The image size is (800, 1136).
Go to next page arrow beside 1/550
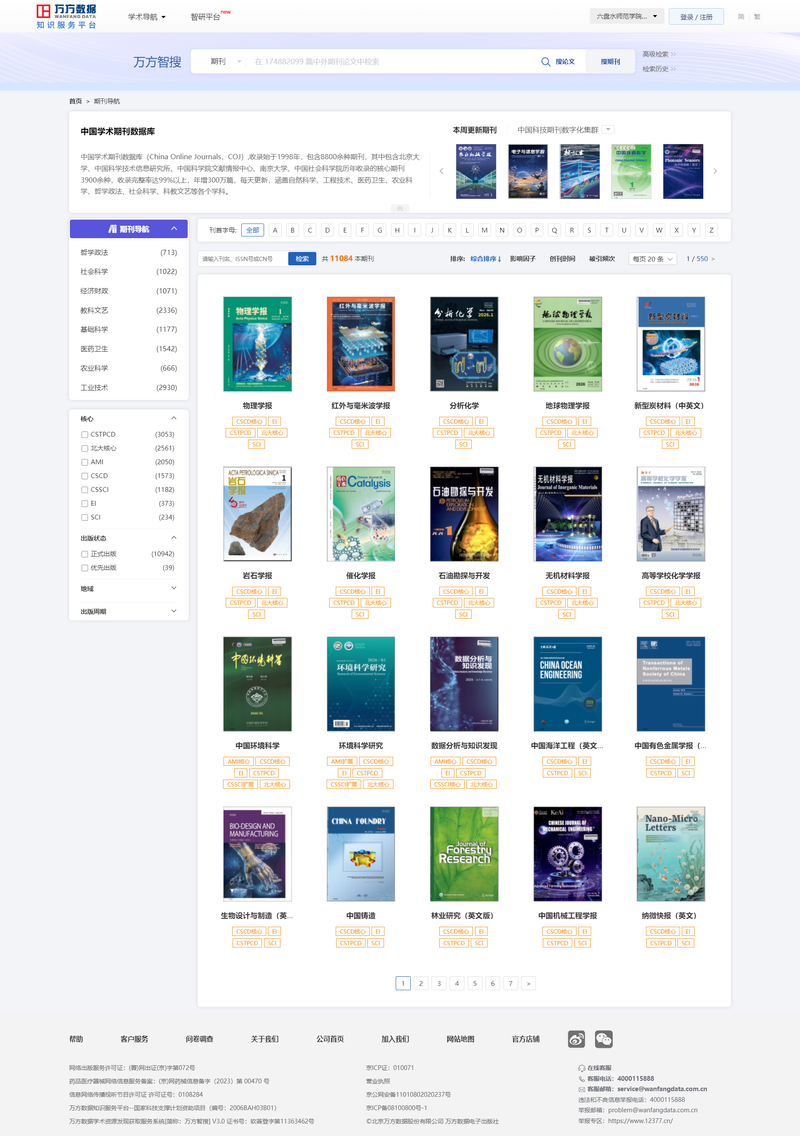tap(713, 259)
